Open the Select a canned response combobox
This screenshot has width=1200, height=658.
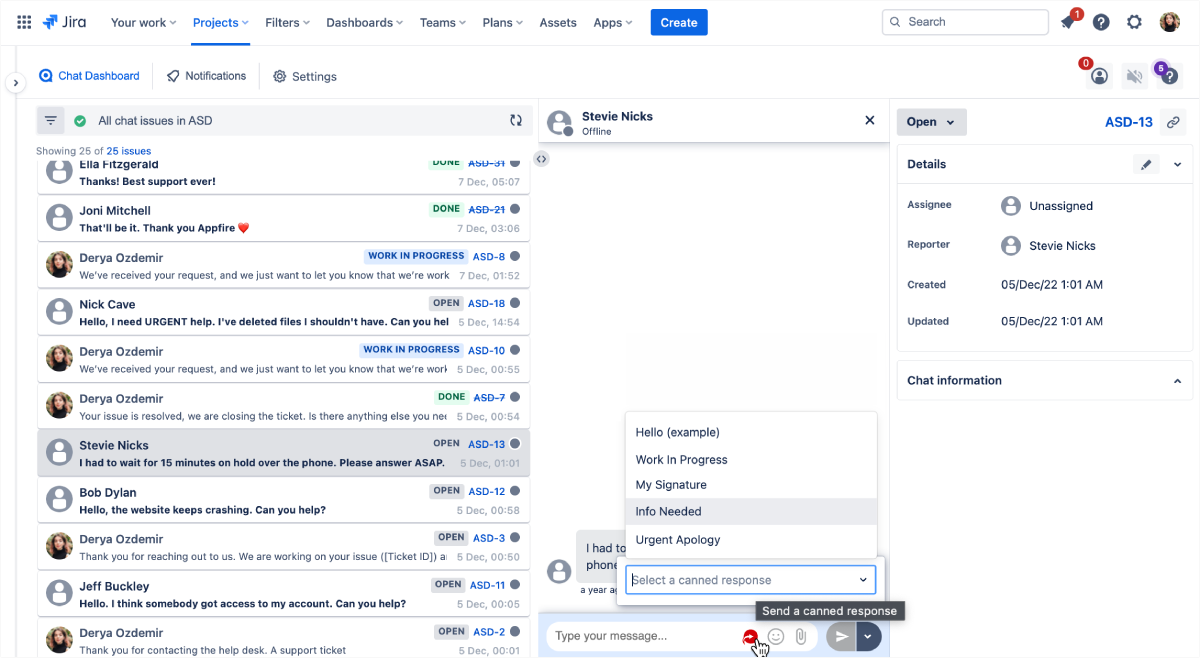[750, 580]
